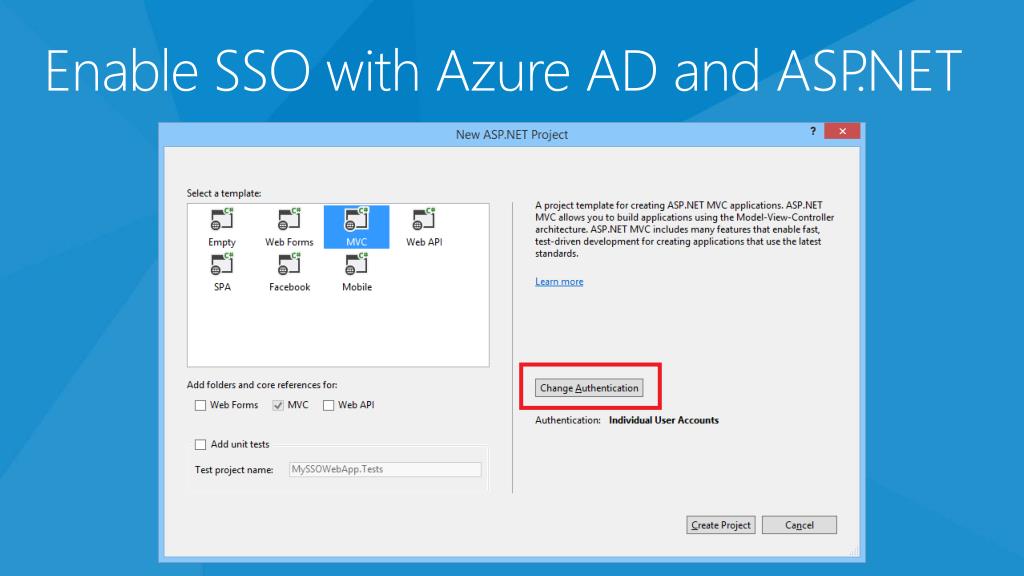Enable the Add unit tests checkbox
The height and width of the screenshot is (576, 1024).
coord(200,445)
